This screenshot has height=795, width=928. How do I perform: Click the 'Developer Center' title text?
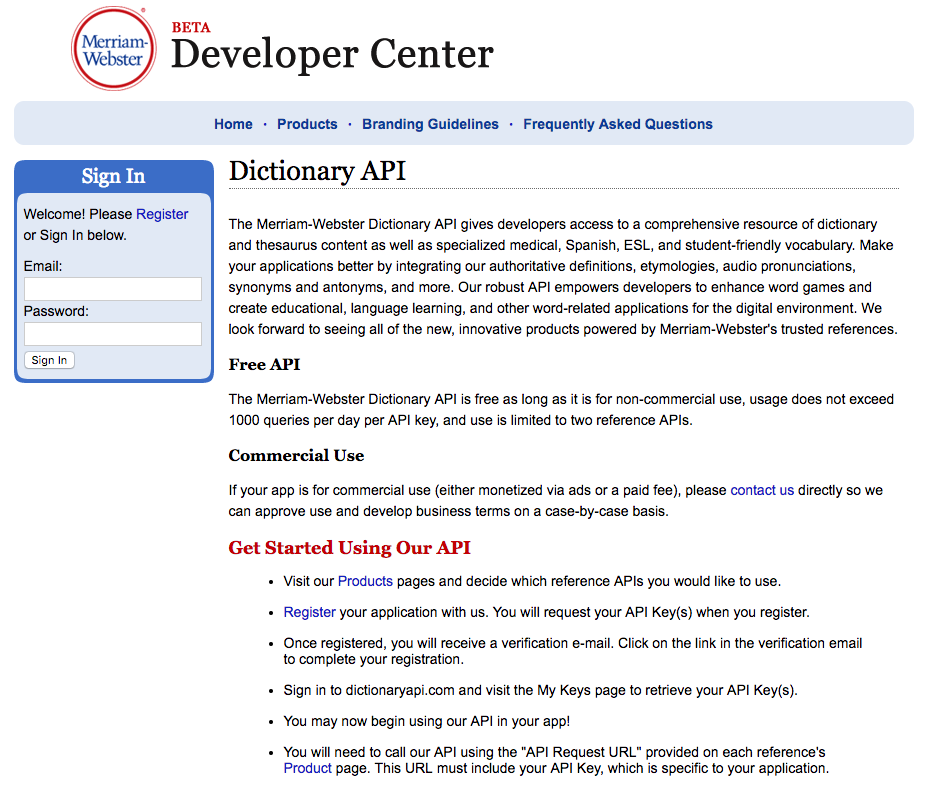332,54
